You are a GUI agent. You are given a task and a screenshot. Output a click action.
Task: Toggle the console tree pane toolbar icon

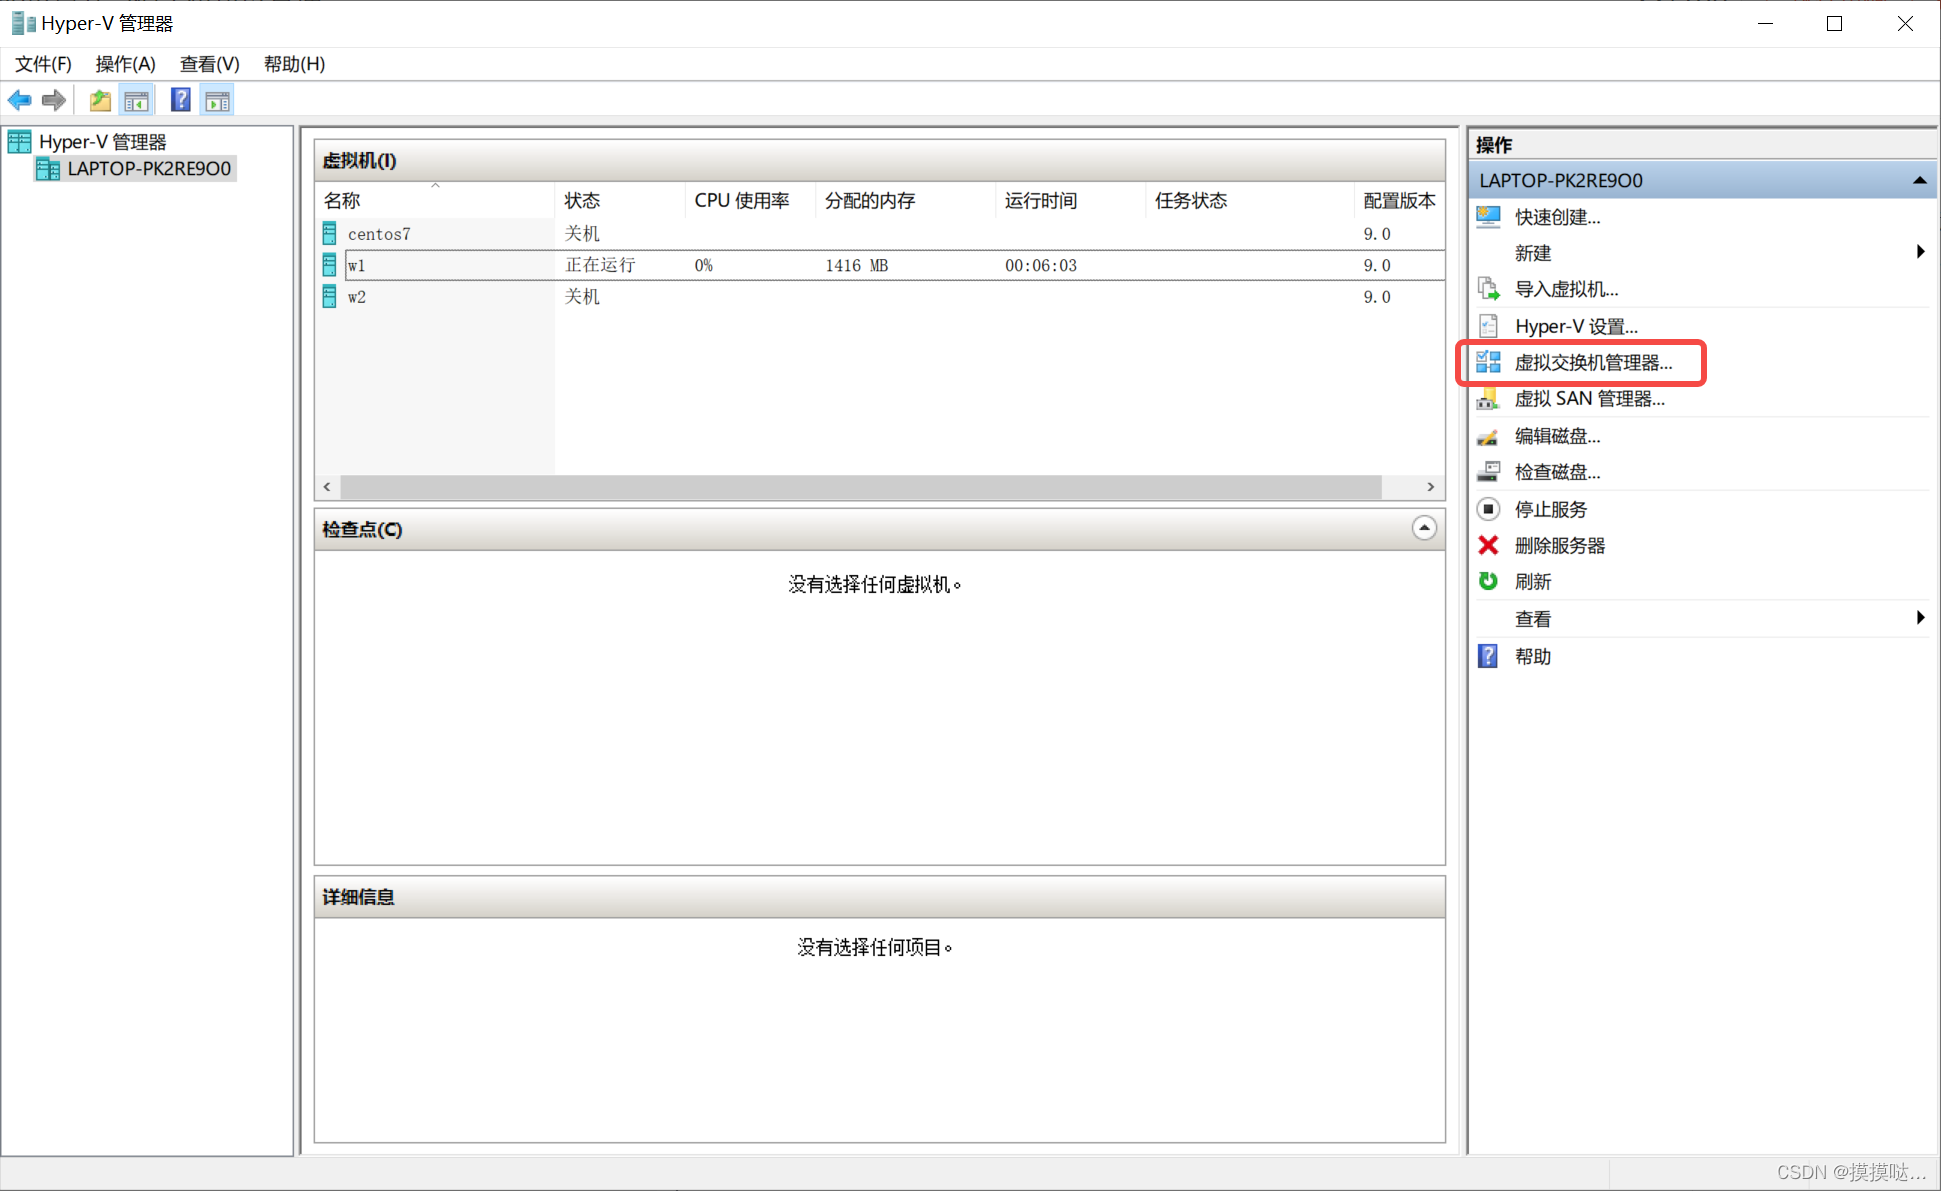pyautogui.click(x=136, y=100)
